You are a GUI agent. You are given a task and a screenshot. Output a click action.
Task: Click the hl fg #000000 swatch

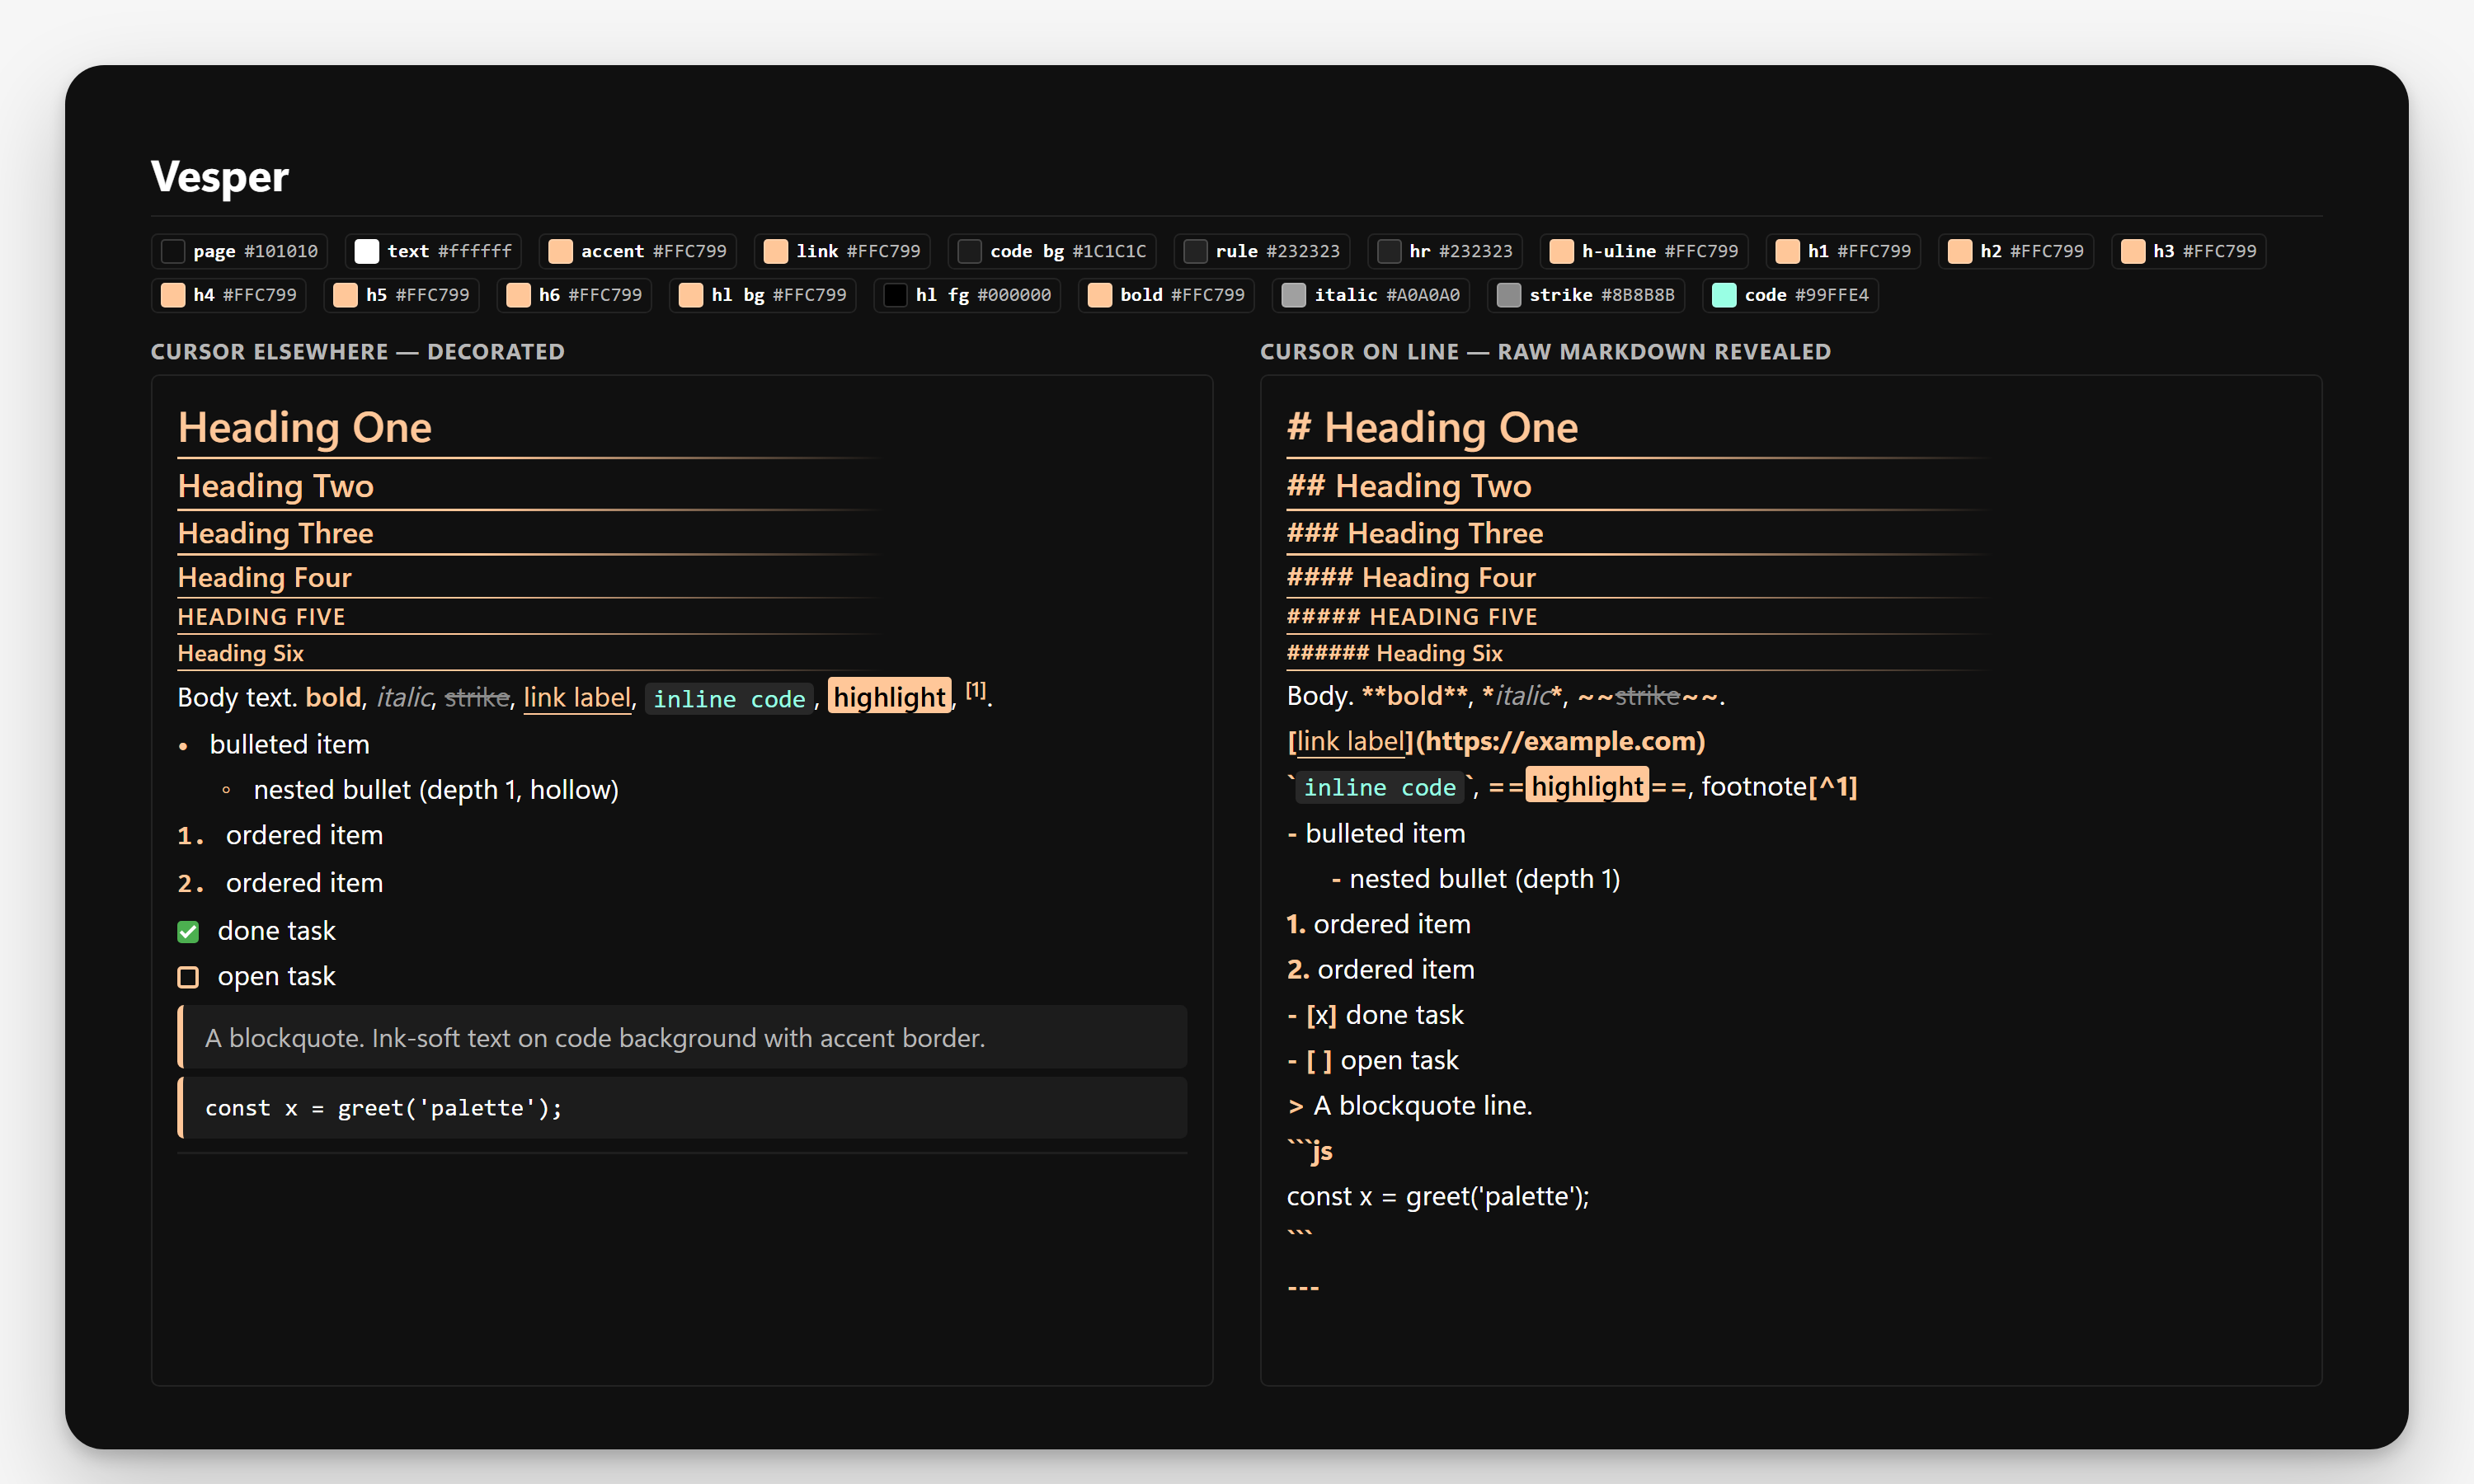click(x=967, y=295)
